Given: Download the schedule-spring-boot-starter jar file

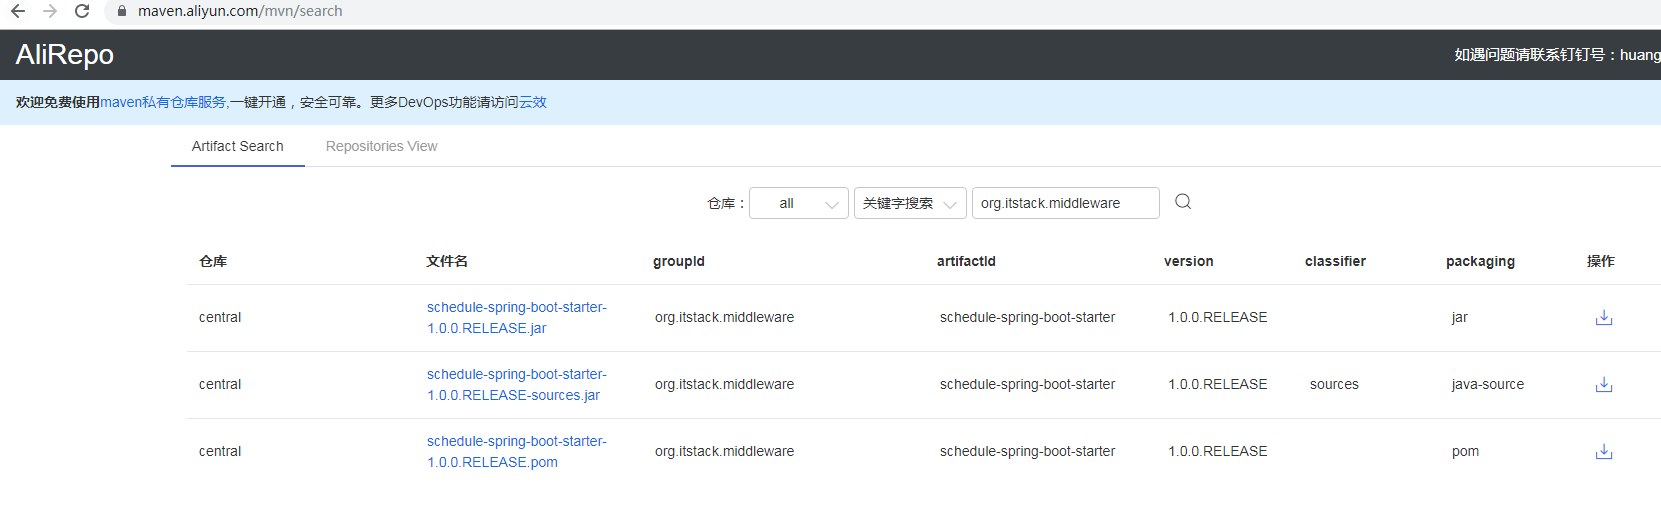Looking at the screenshot, I should point(1604,317).
